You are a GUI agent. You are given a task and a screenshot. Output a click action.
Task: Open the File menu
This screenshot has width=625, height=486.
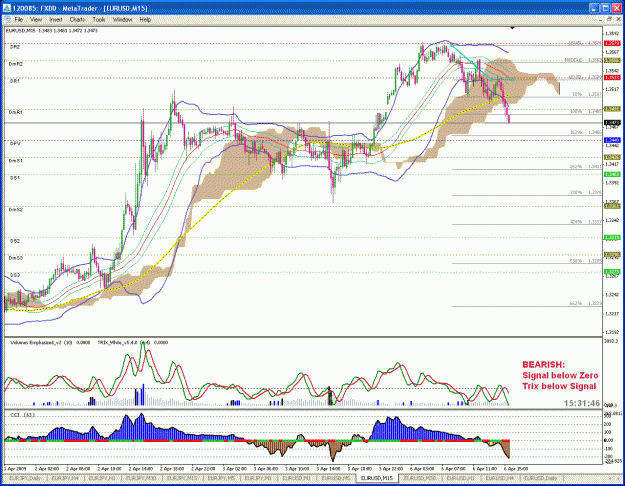tap(19, 19)
